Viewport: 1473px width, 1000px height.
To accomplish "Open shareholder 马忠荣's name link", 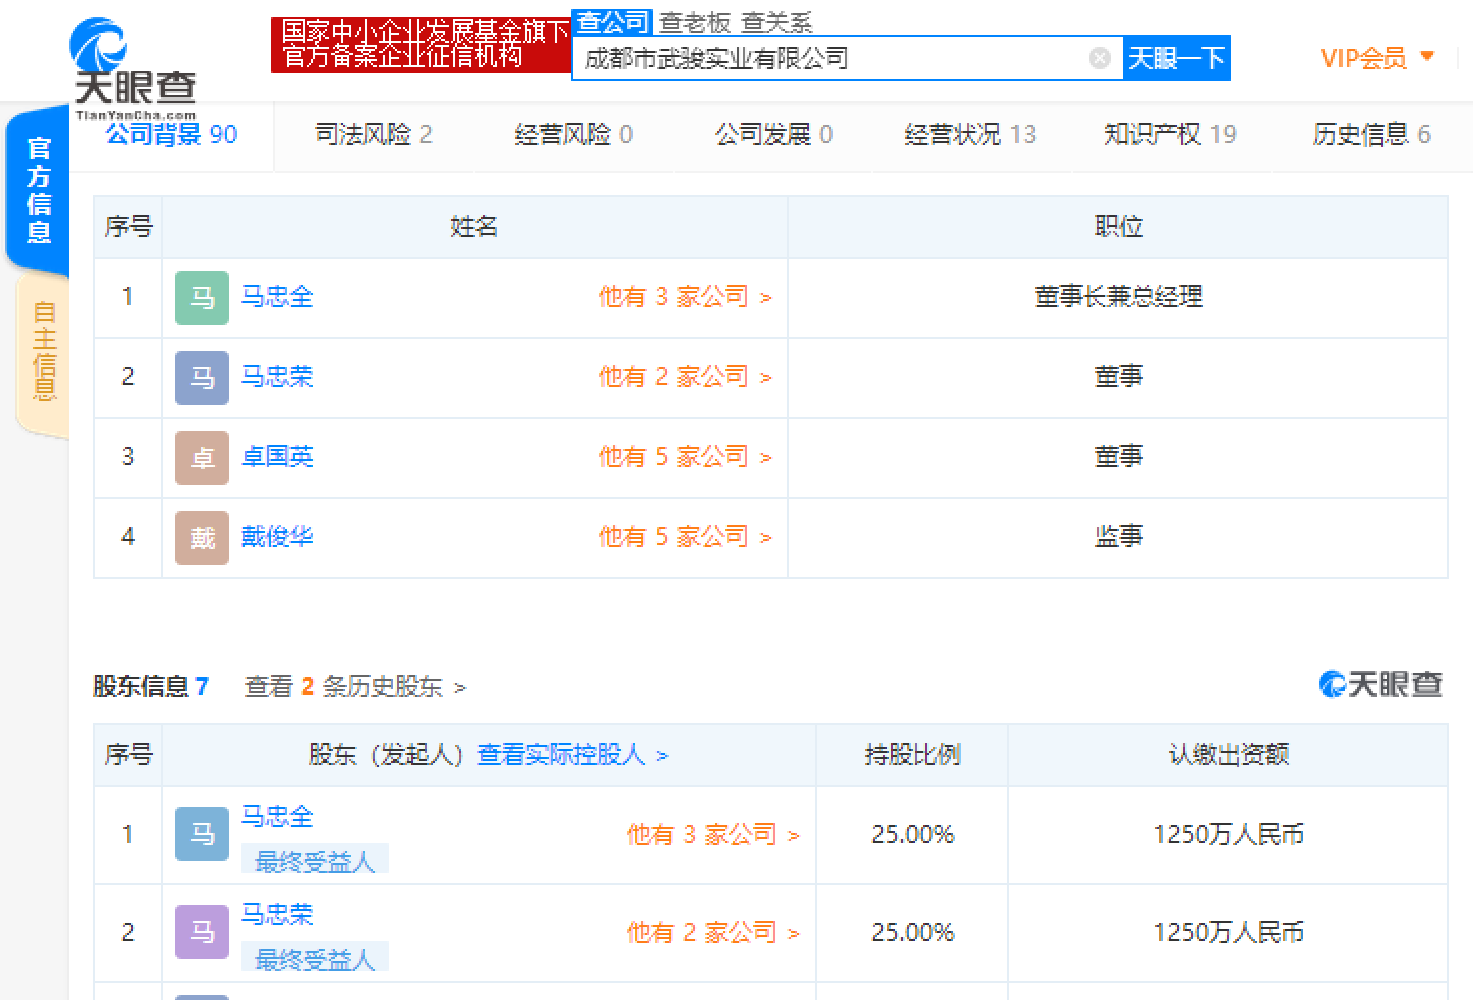I will (277, 915).
